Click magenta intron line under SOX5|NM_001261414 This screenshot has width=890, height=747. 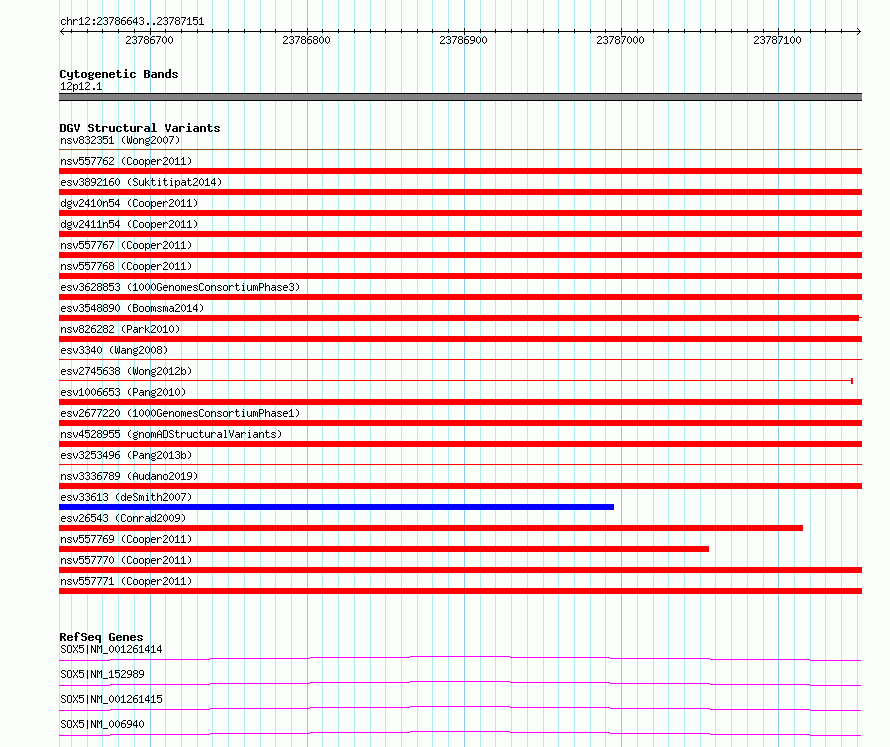[460, 658]
